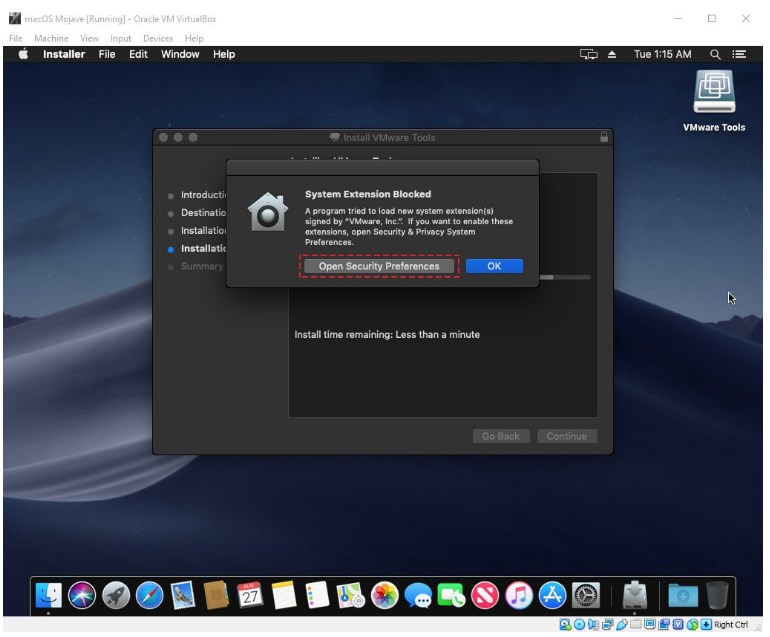Launch Siri from the dock
770x637 pixels.
click(81, 596)
